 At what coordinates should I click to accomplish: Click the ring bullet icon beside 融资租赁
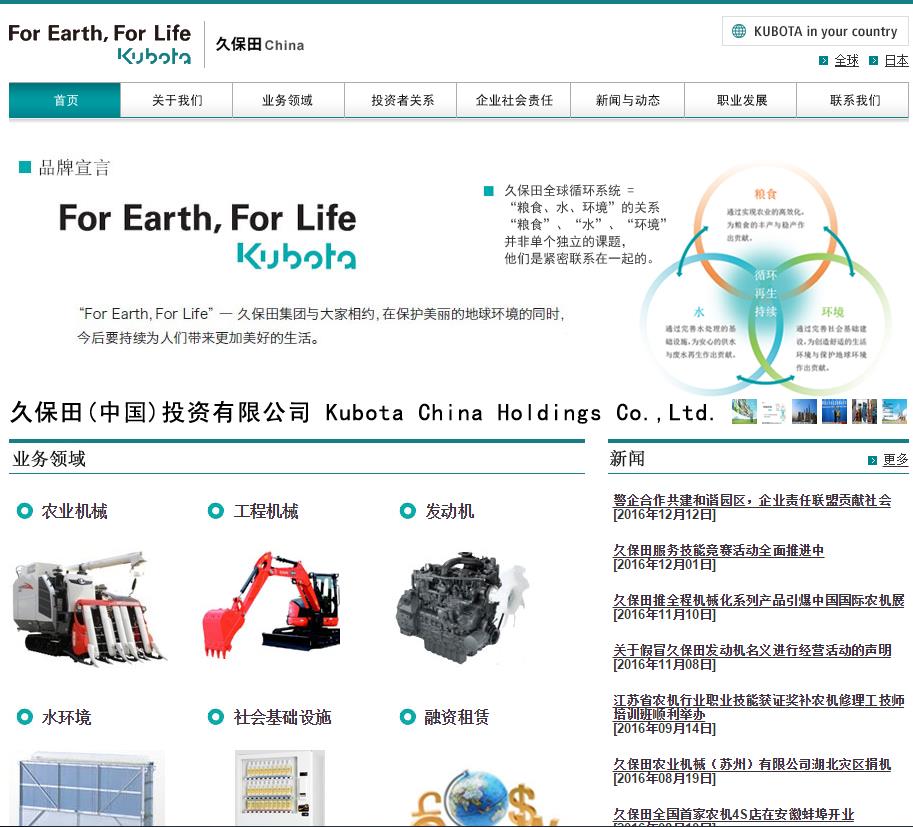click(408, 716)
